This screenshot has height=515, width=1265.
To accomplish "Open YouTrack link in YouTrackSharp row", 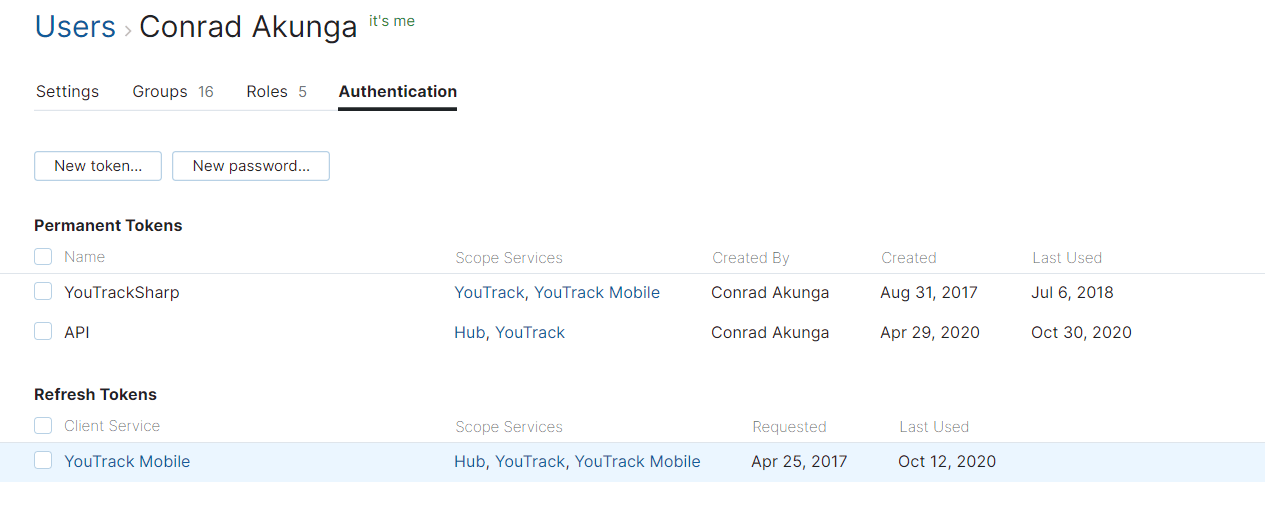I will (489, 293).
